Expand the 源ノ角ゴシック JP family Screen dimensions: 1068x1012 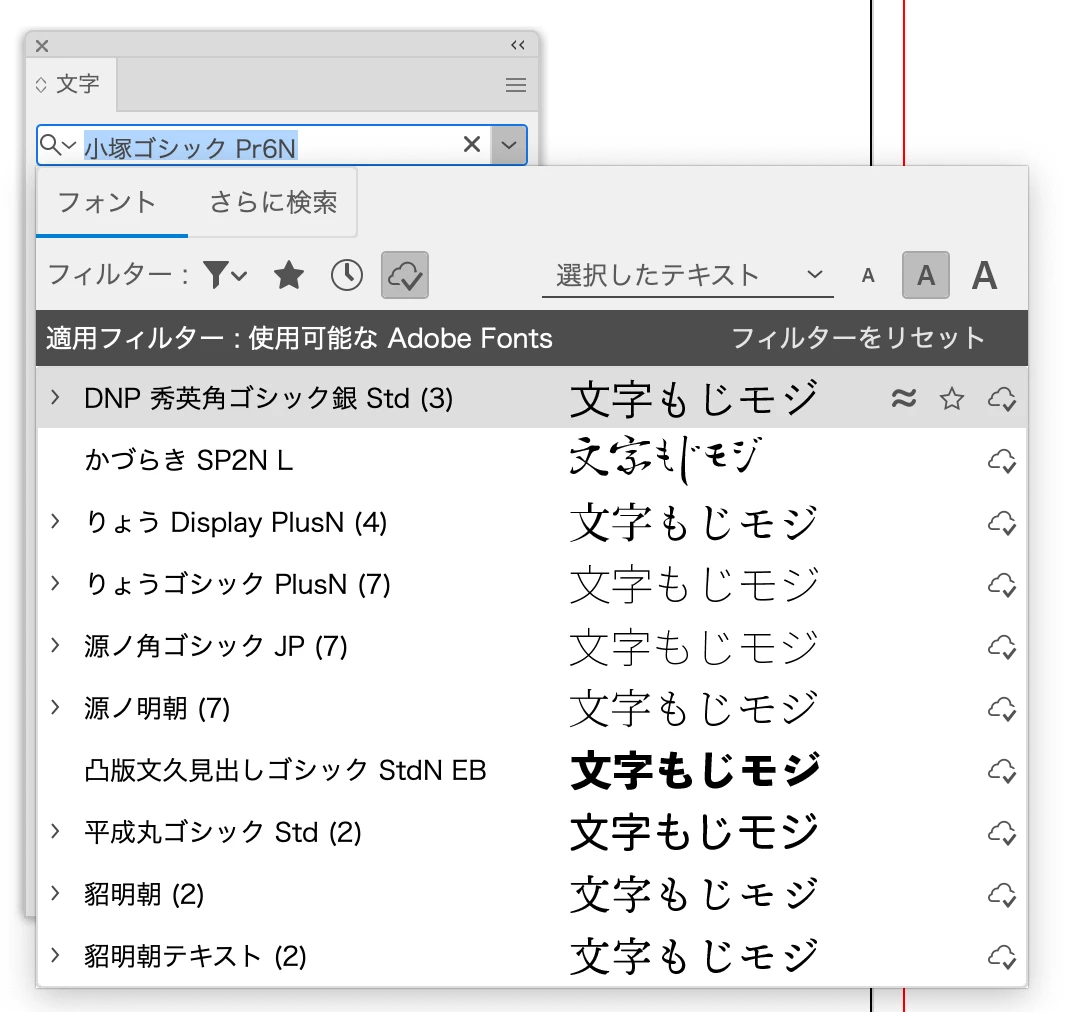(55, 646)
